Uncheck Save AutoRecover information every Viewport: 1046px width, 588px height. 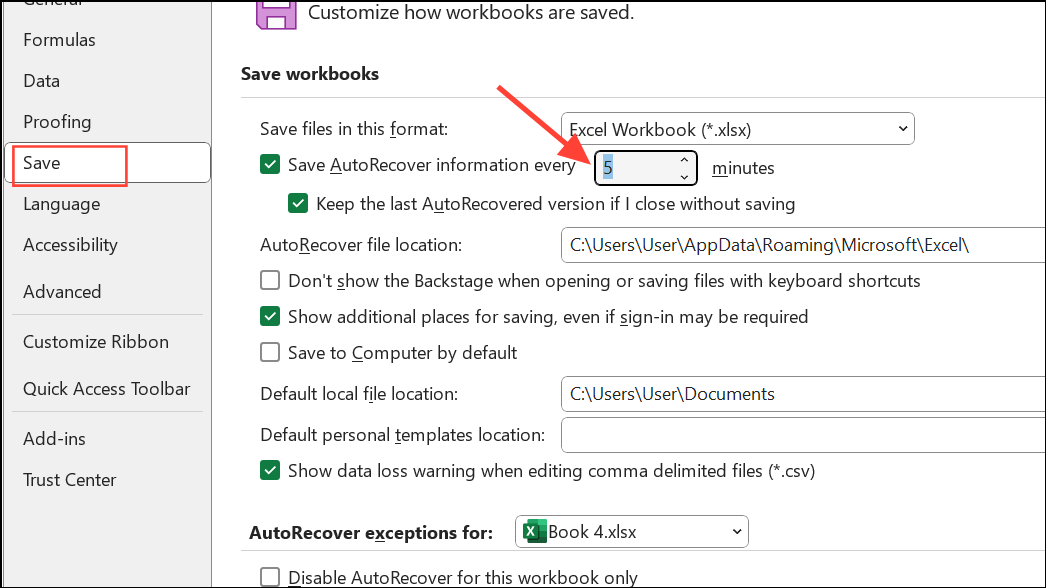269,164
